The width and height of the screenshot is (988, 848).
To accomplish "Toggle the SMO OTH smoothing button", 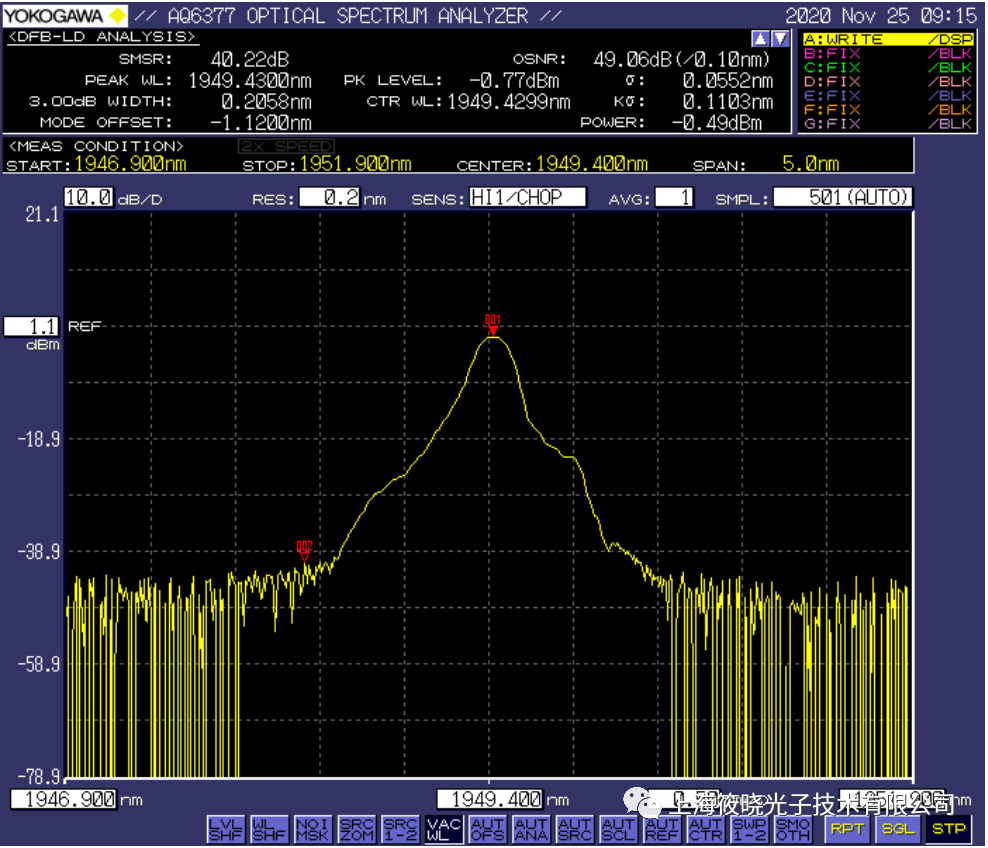I will (793, 829).
